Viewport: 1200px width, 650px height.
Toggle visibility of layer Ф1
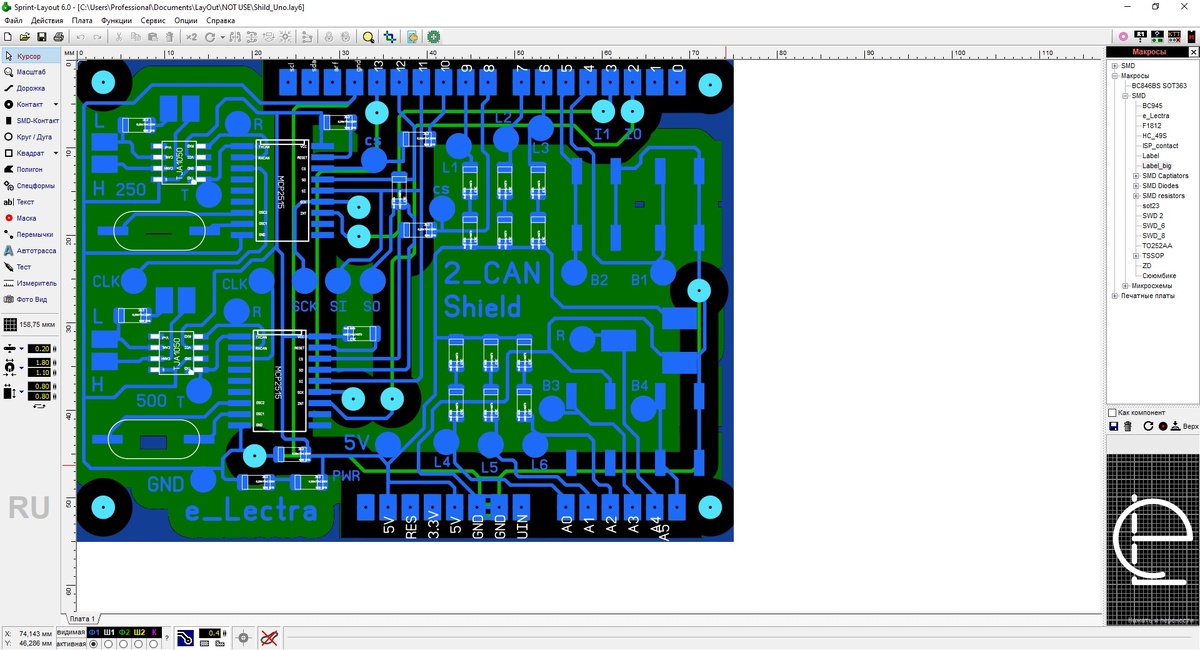point(94,632)
